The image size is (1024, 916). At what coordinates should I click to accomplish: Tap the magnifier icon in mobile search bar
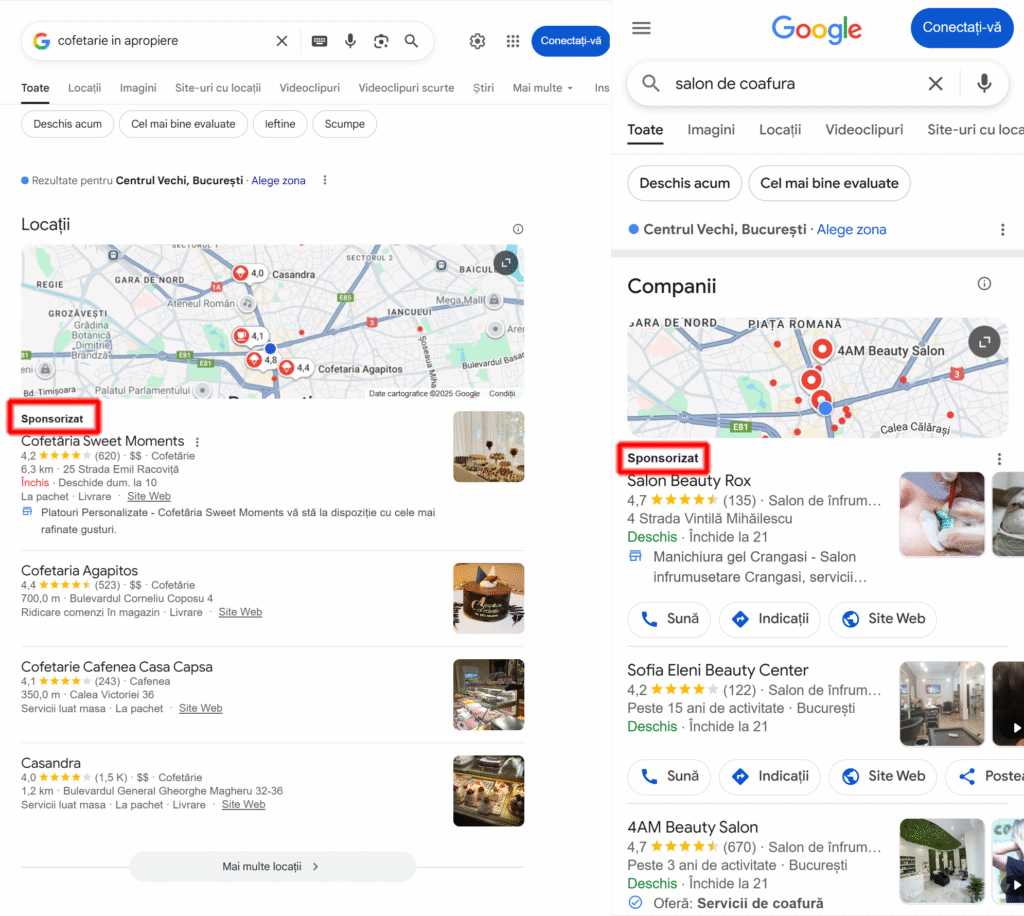pos(650,84)
